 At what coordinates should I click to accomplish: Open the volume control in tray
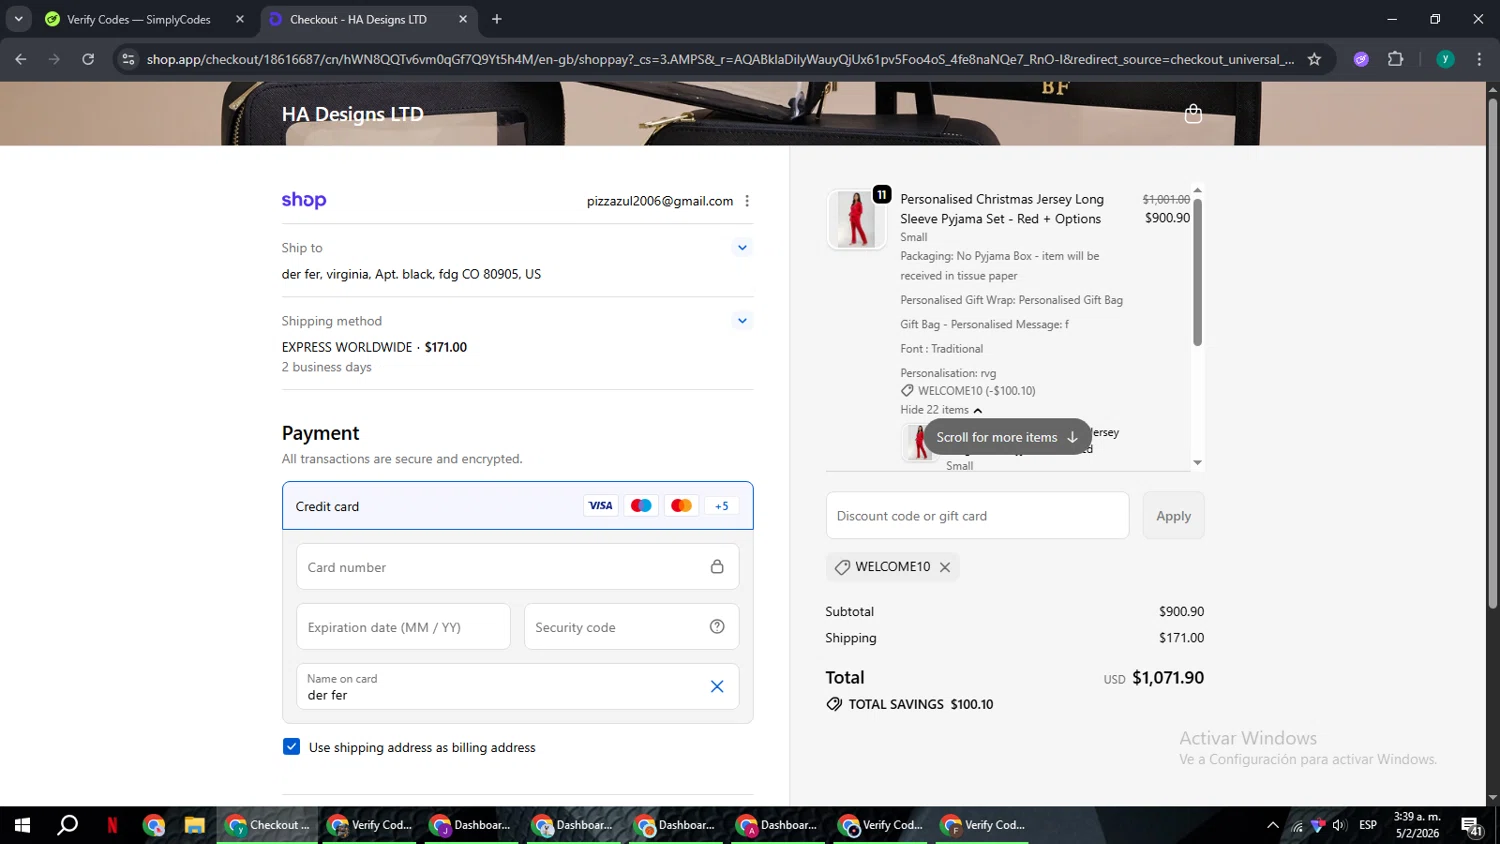pos(1339,825)
